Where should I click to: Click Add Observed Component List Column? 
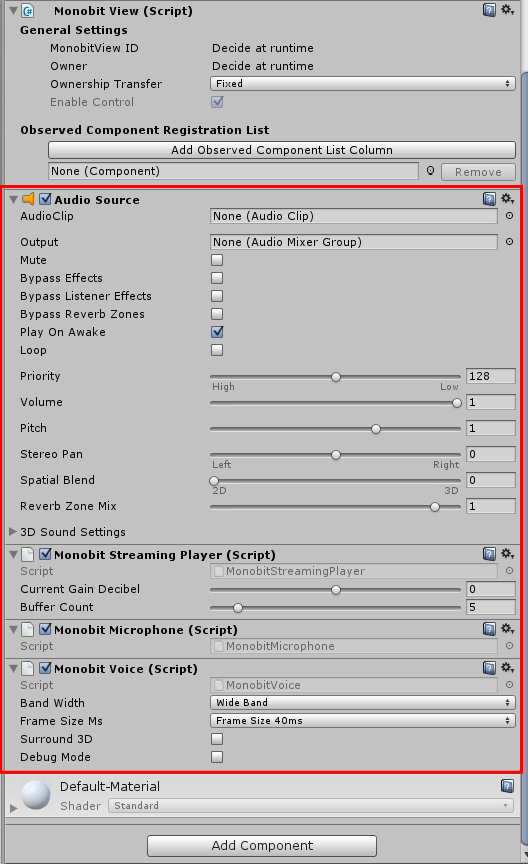[282, 150]
